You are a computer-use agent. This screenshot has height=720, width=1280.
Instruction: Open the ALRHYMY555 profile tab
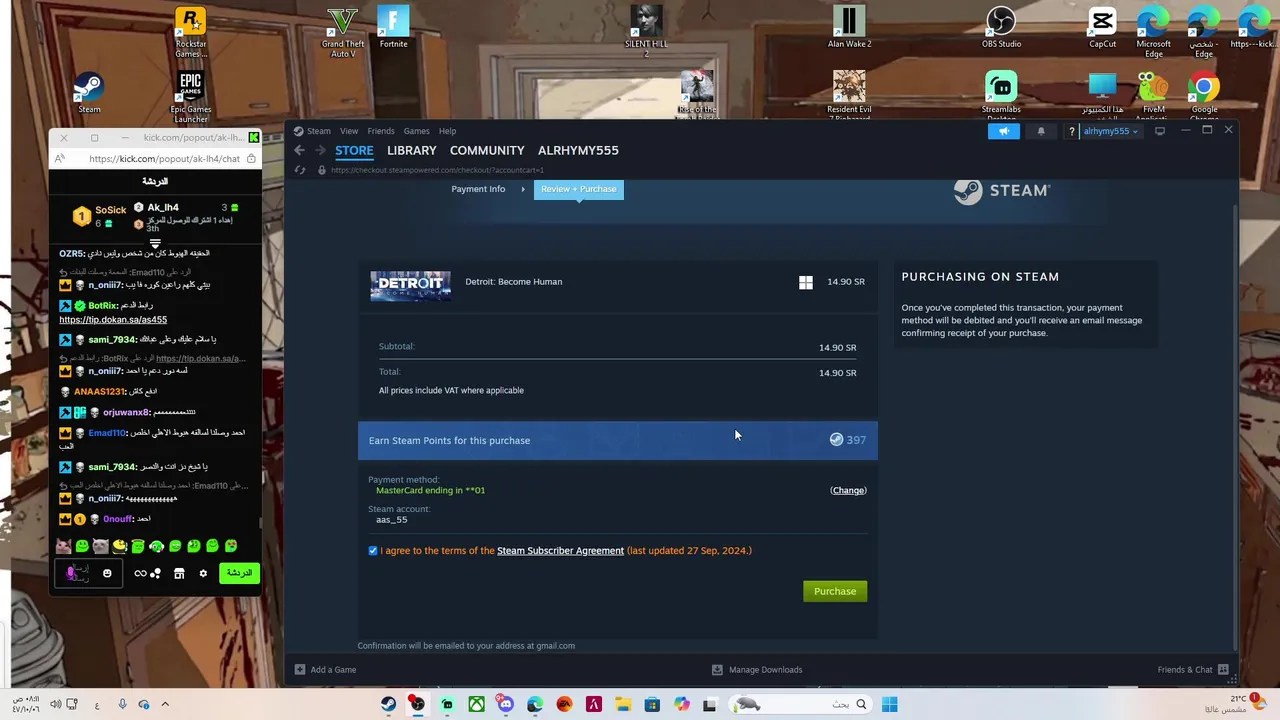(x=578, y=150)
